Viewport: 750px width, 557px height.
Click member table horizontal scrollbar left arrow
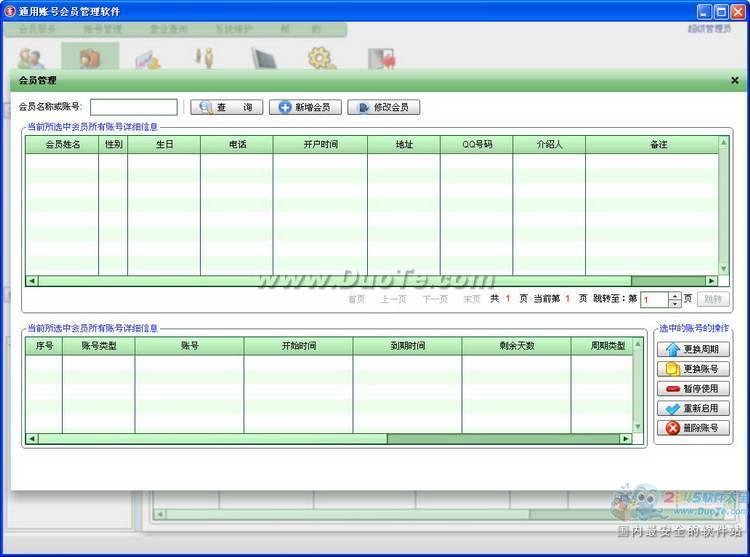point(32,281)
